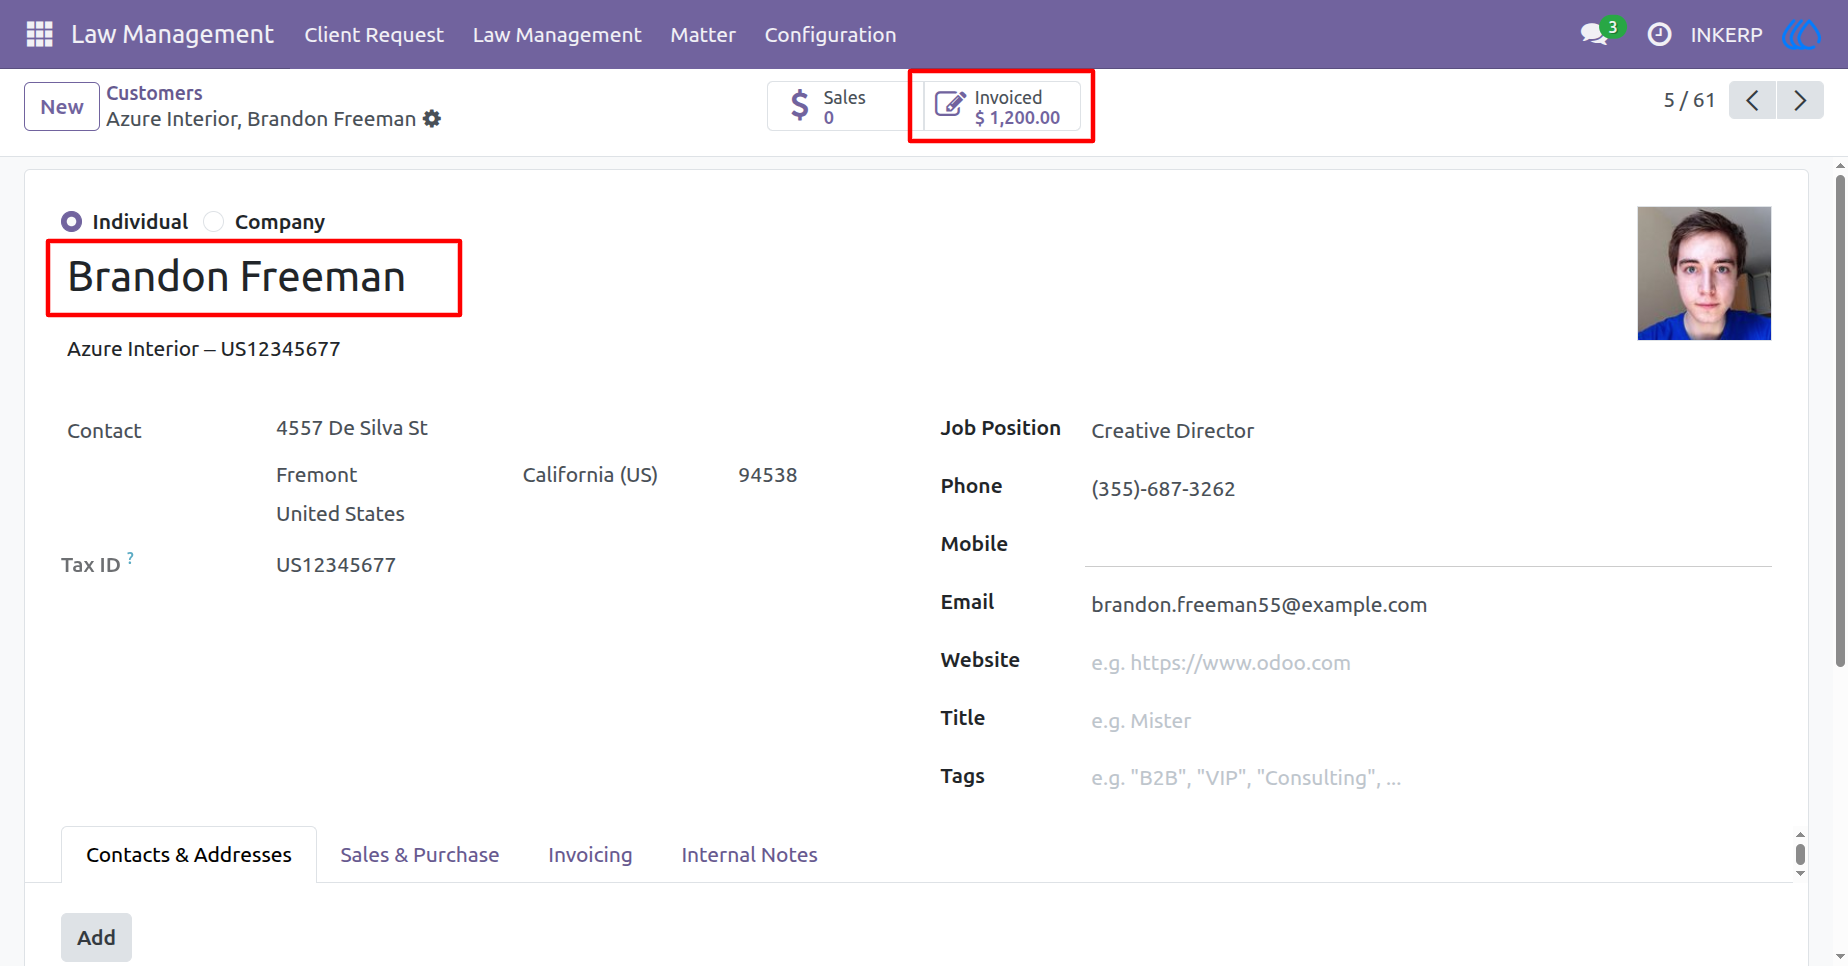Select the Company radio option

[x=213, y=221]
